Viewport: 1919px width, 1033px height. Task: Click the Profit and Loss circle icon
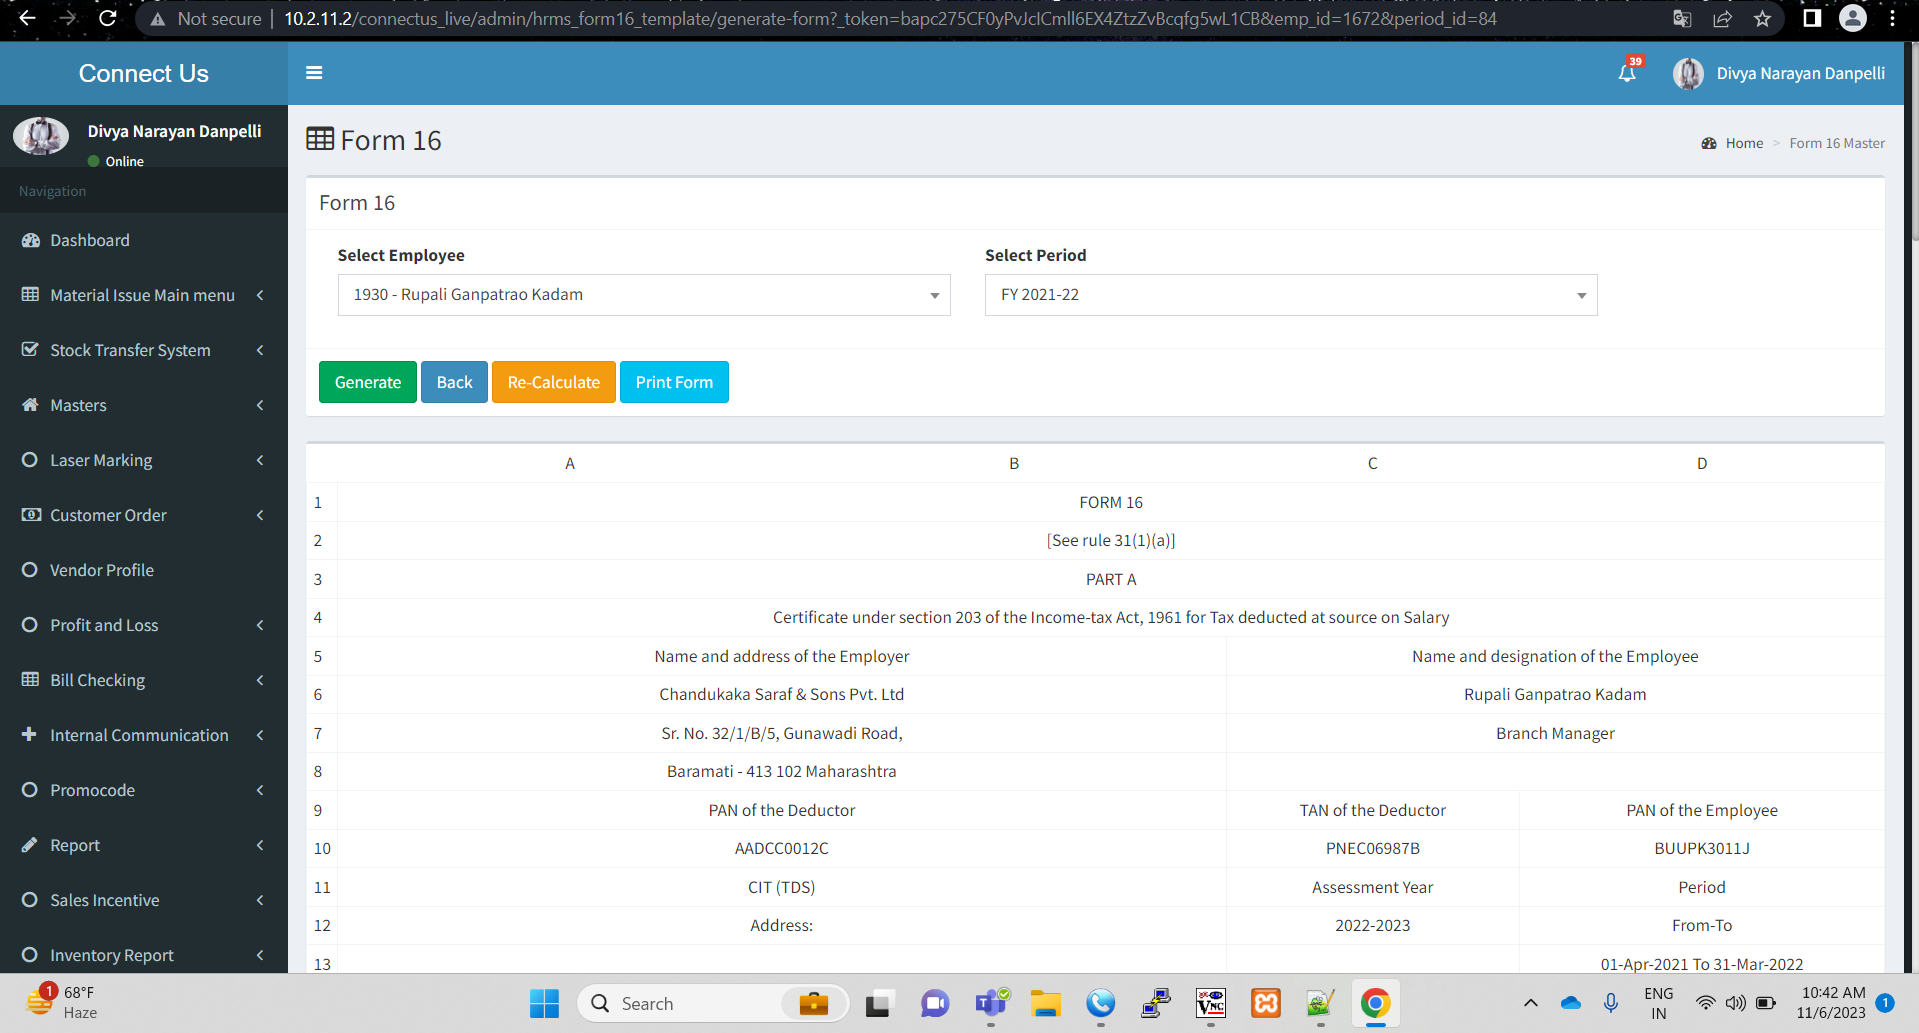pos(30,625)
